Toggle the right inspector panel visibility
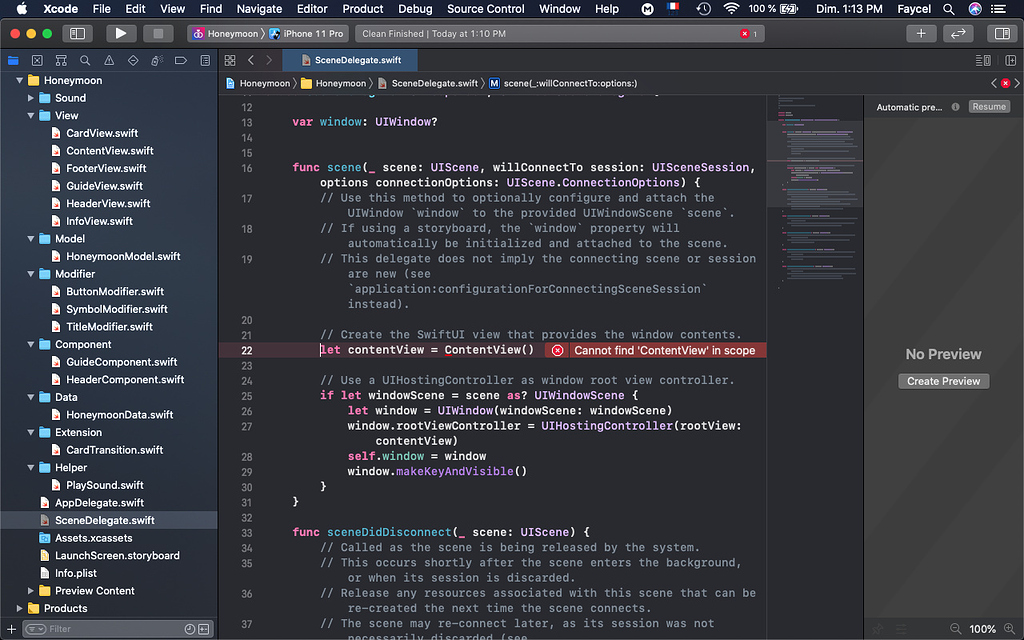 [x=1000, y=33]
